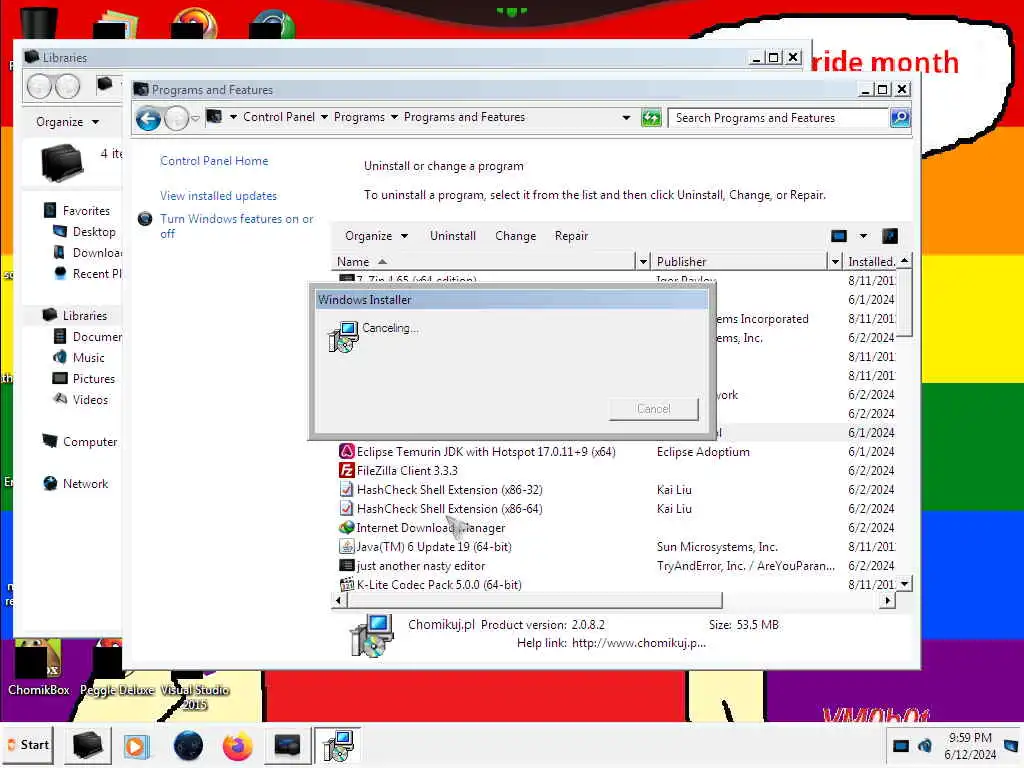Select Videos in Libraries sidebar

tap(90, 400)
